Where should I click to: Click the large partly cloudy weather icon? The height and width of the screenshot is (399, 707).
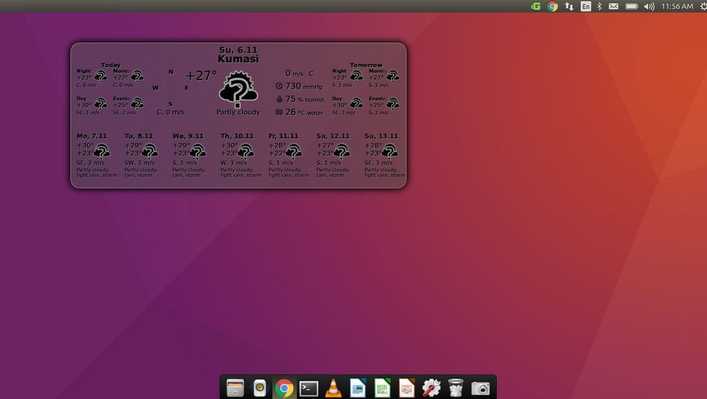click(x=238, y=89)
